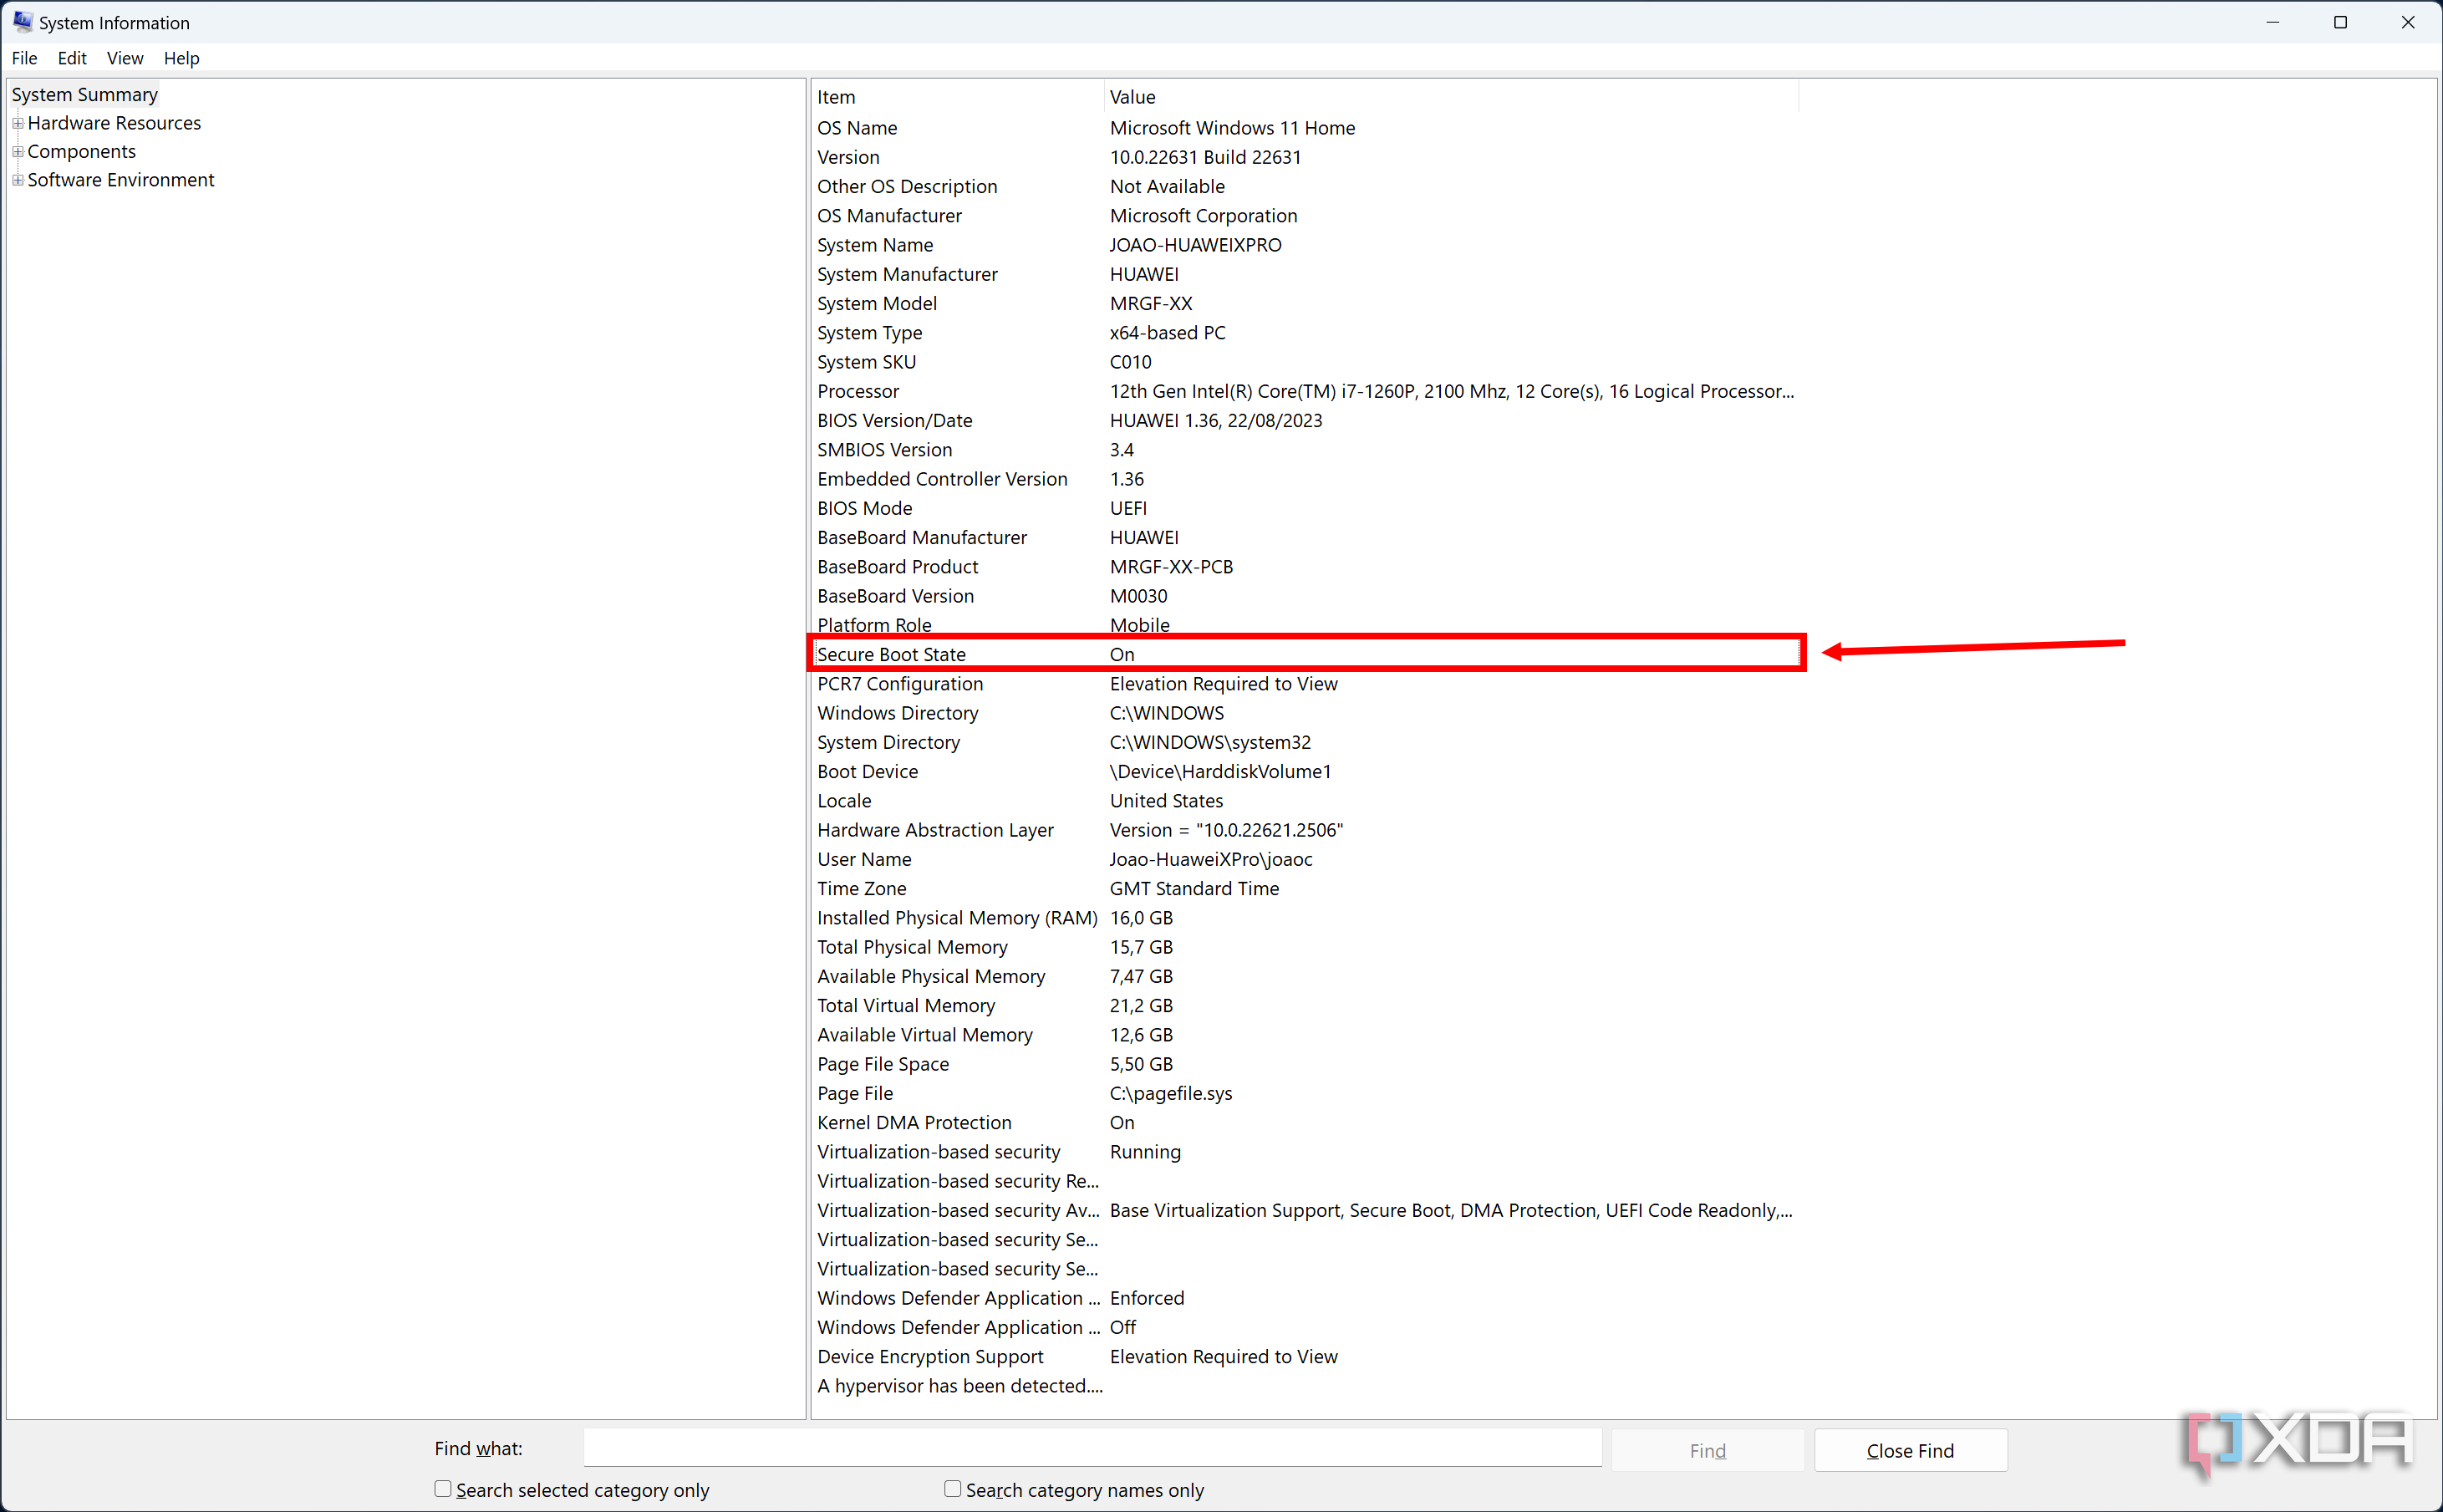The height and width of the screenshot is (1512, 2443).
Task: Select the Total Physical Memory row
Action: 1305,947
